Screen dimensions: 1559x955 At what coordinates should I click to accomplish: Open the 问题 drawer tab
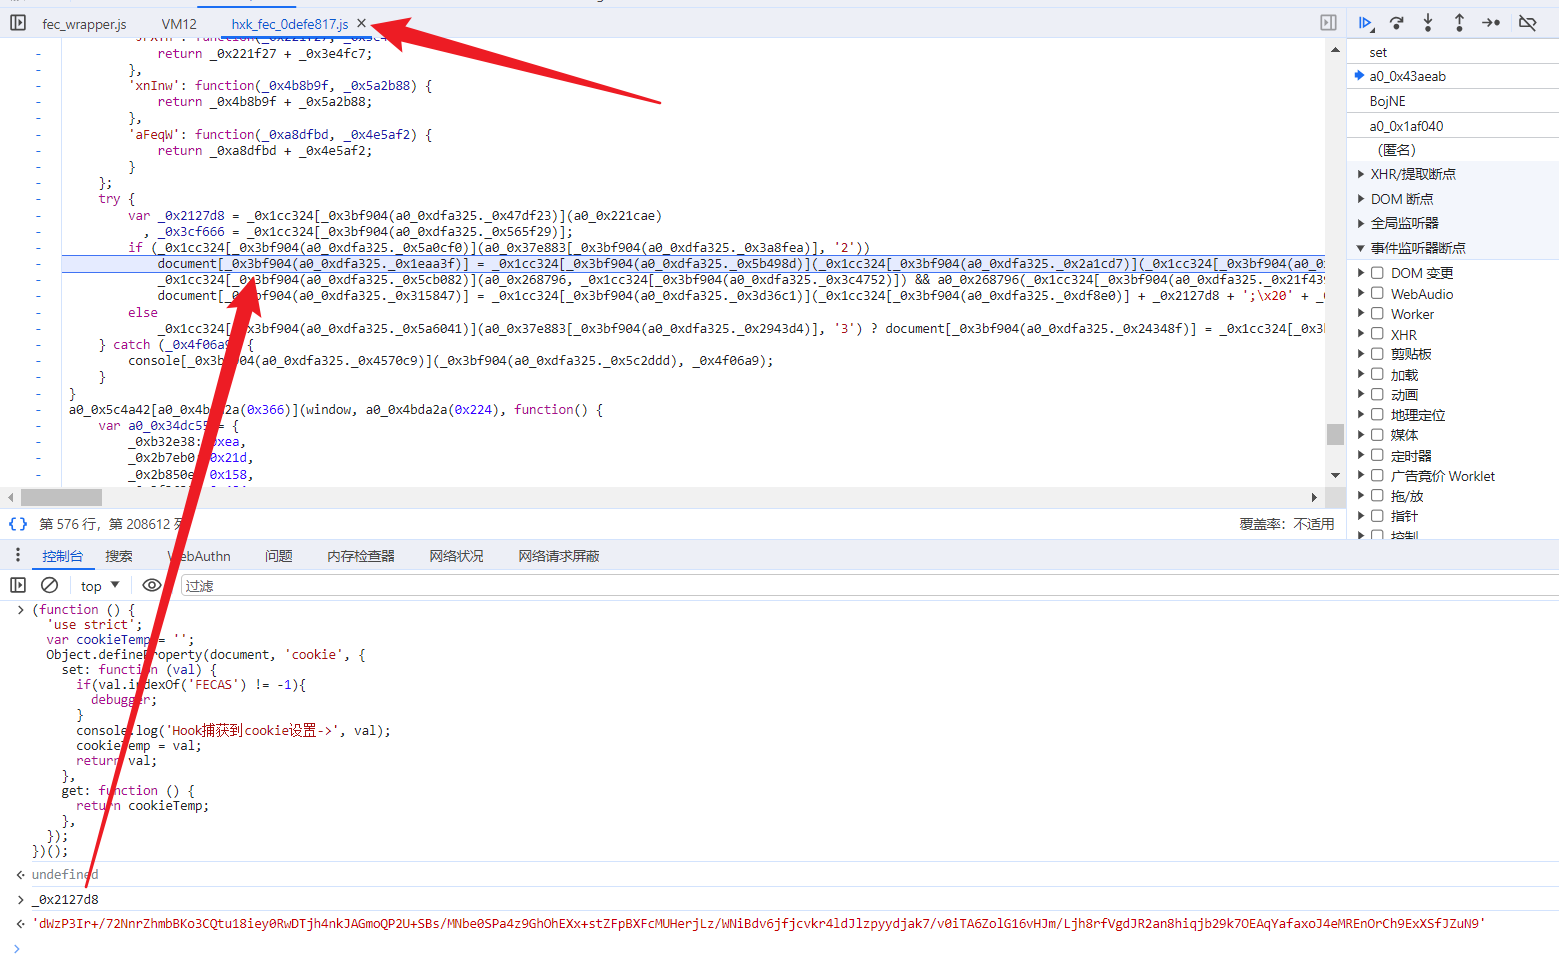pos(279,556)
